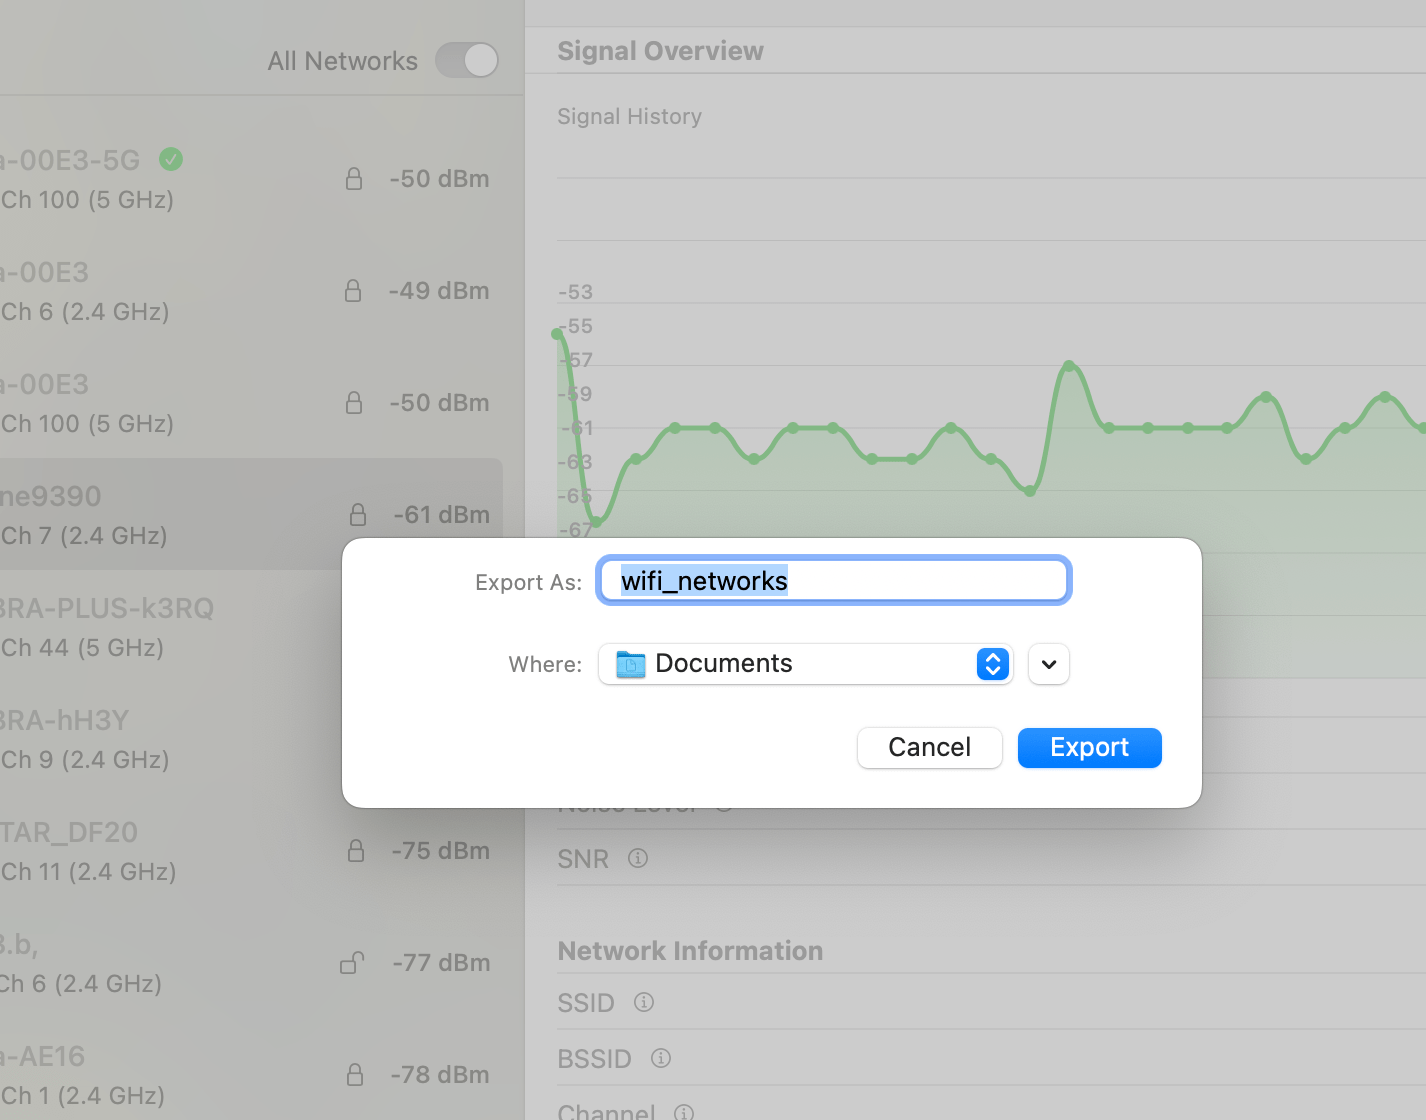
Task: Click the info icon next to SSID
Action: (x=644, y=1002)
